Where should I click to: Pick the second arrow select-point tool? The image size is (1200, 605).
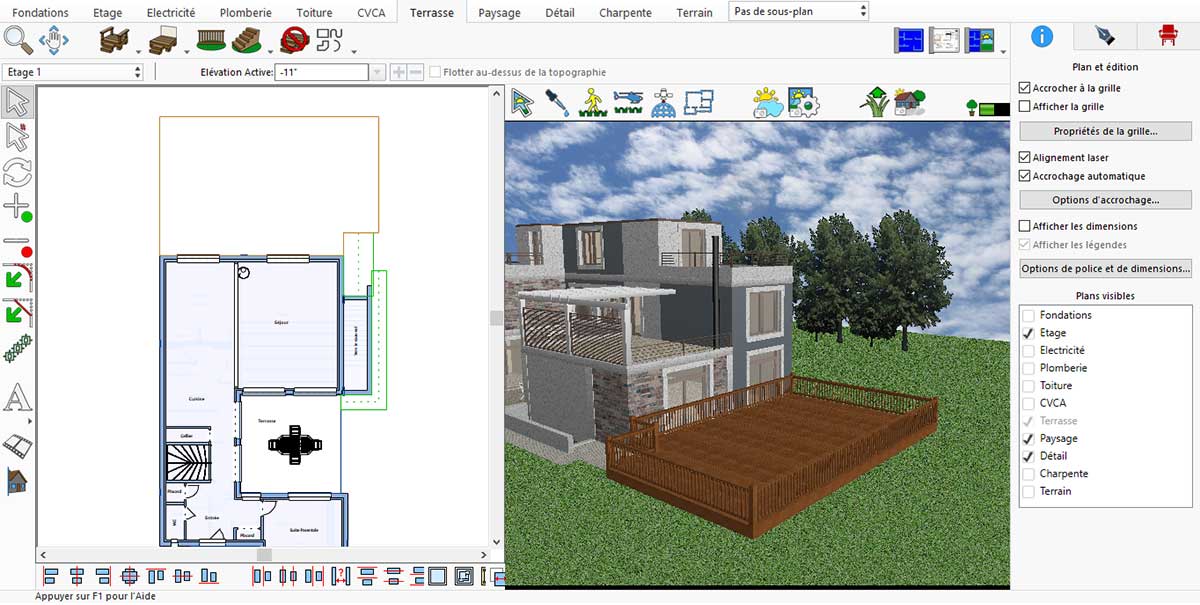[18, 136]
